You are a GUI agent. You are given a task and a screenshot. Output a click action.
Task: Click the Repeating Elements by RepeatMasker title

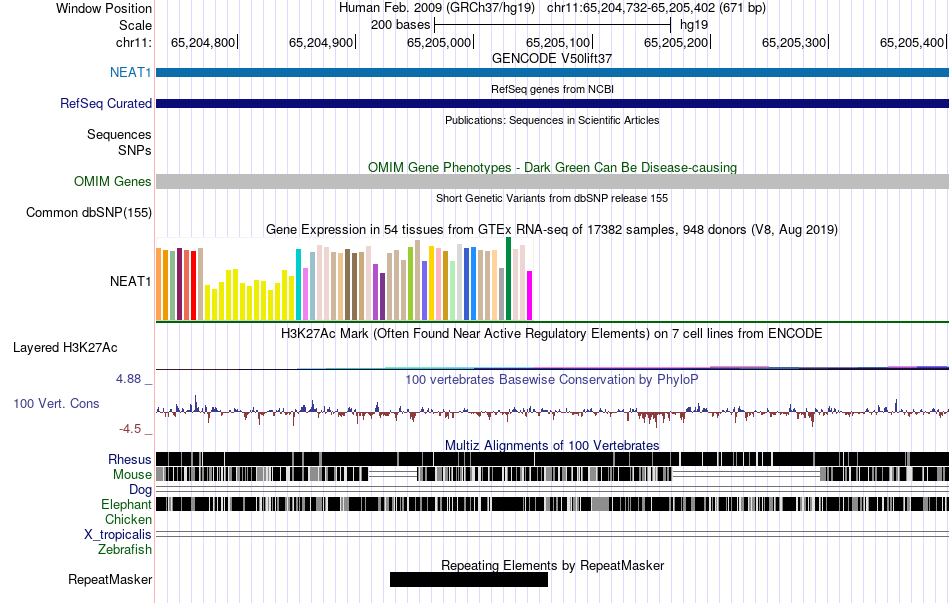[552, 565]
